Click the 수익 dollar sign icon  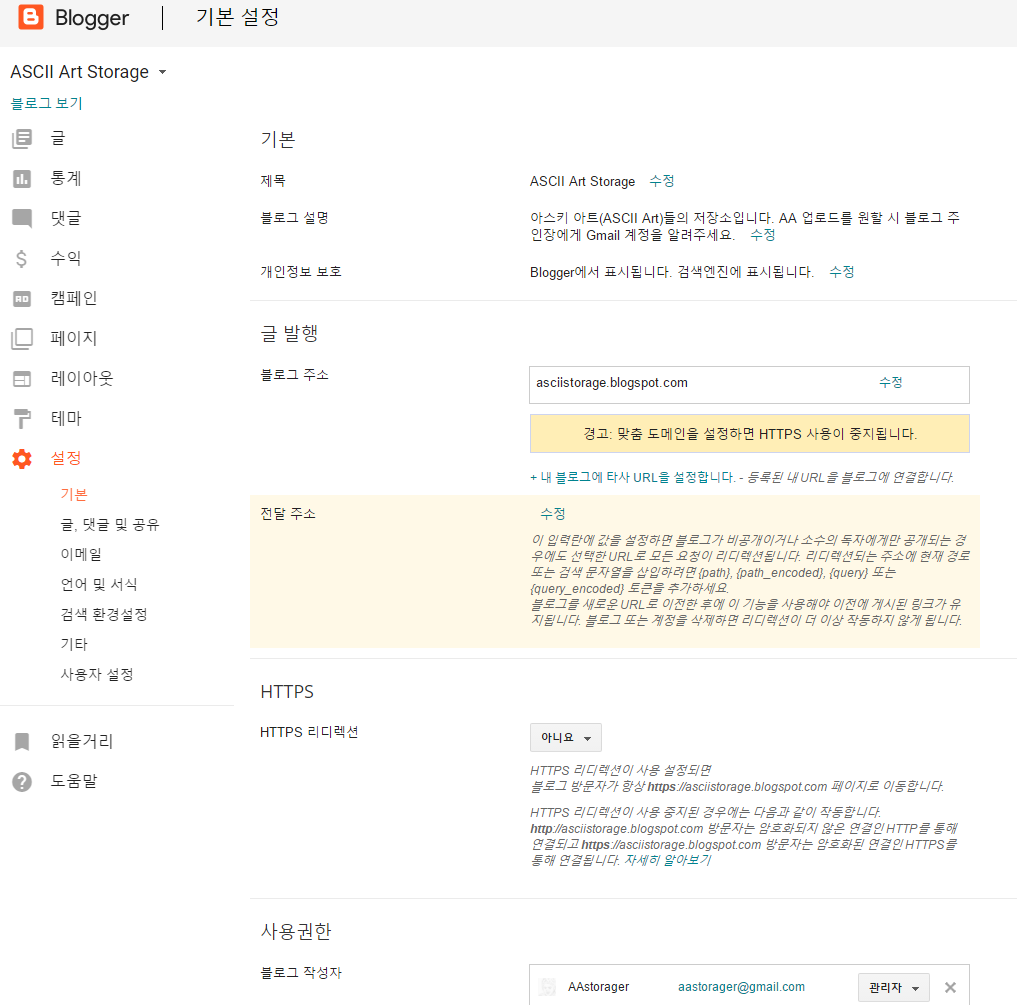coord(22,259)
